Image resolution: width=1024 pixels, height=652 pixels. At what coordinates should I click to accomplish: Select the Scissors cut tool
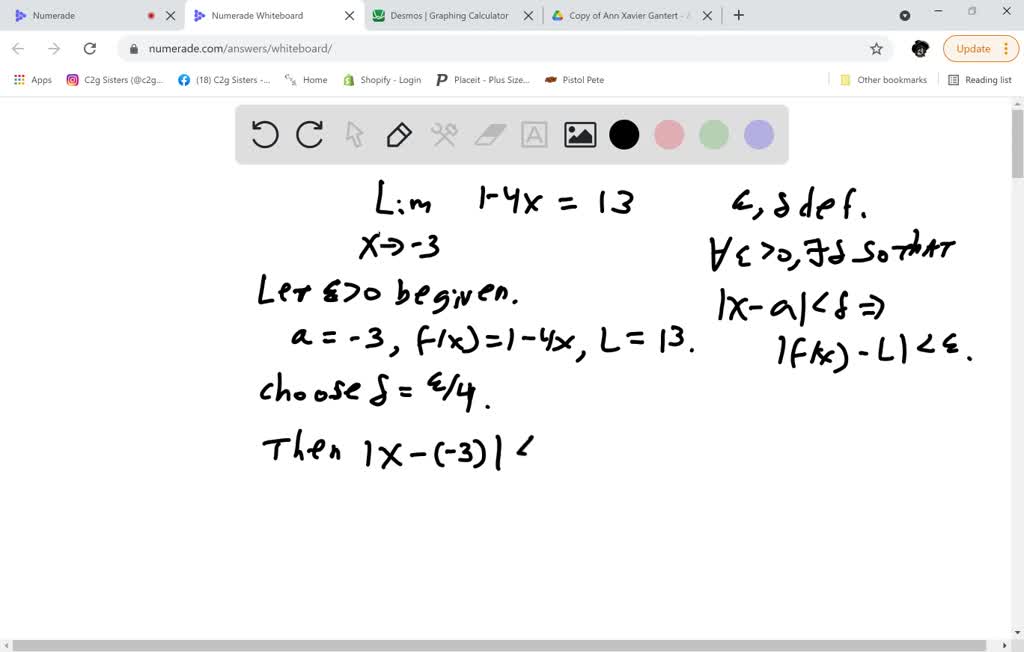[x=444, y=134]
